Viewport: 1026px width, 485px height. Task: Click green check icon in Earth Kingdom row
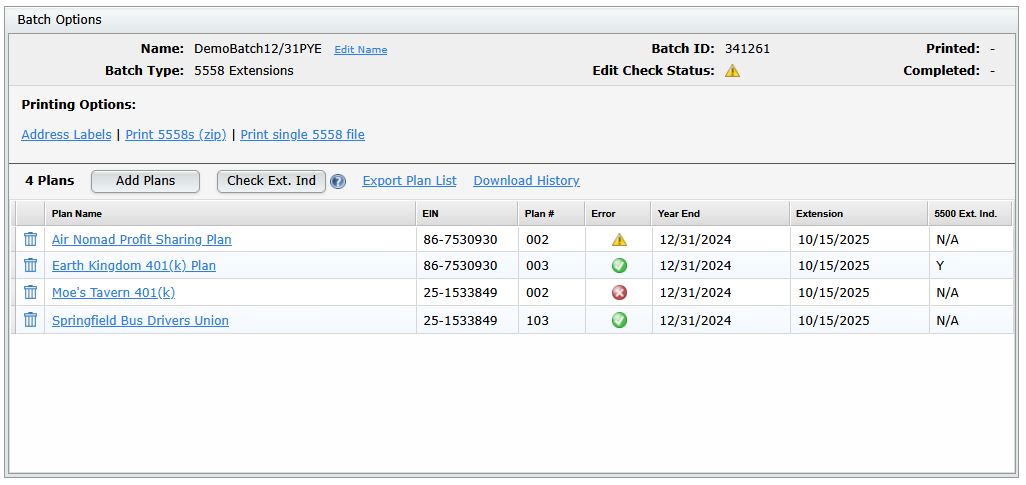coord(619,266)
